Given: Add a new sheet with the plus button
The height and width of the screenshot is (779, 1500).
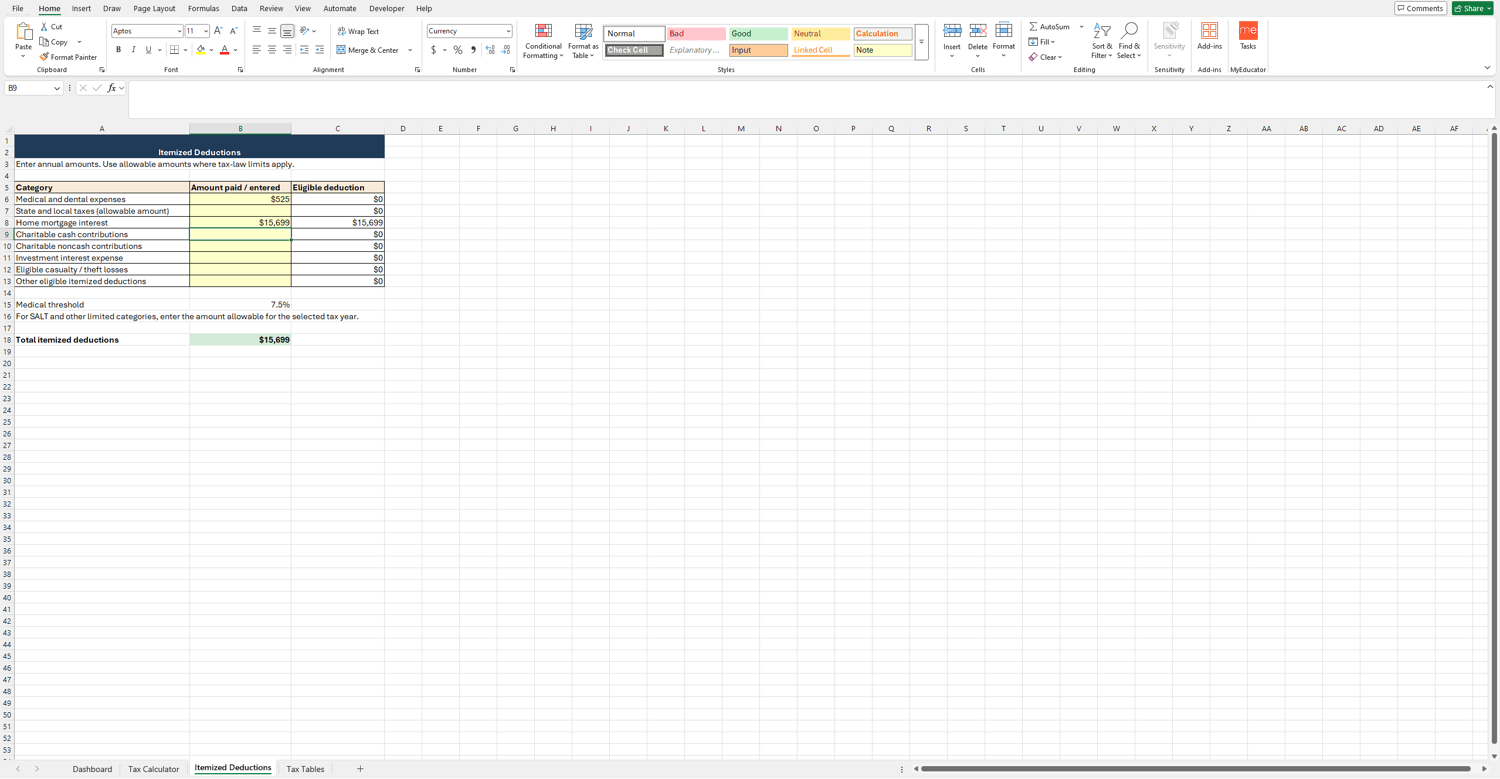Looking at the screenshot, I should coord(360,769).
